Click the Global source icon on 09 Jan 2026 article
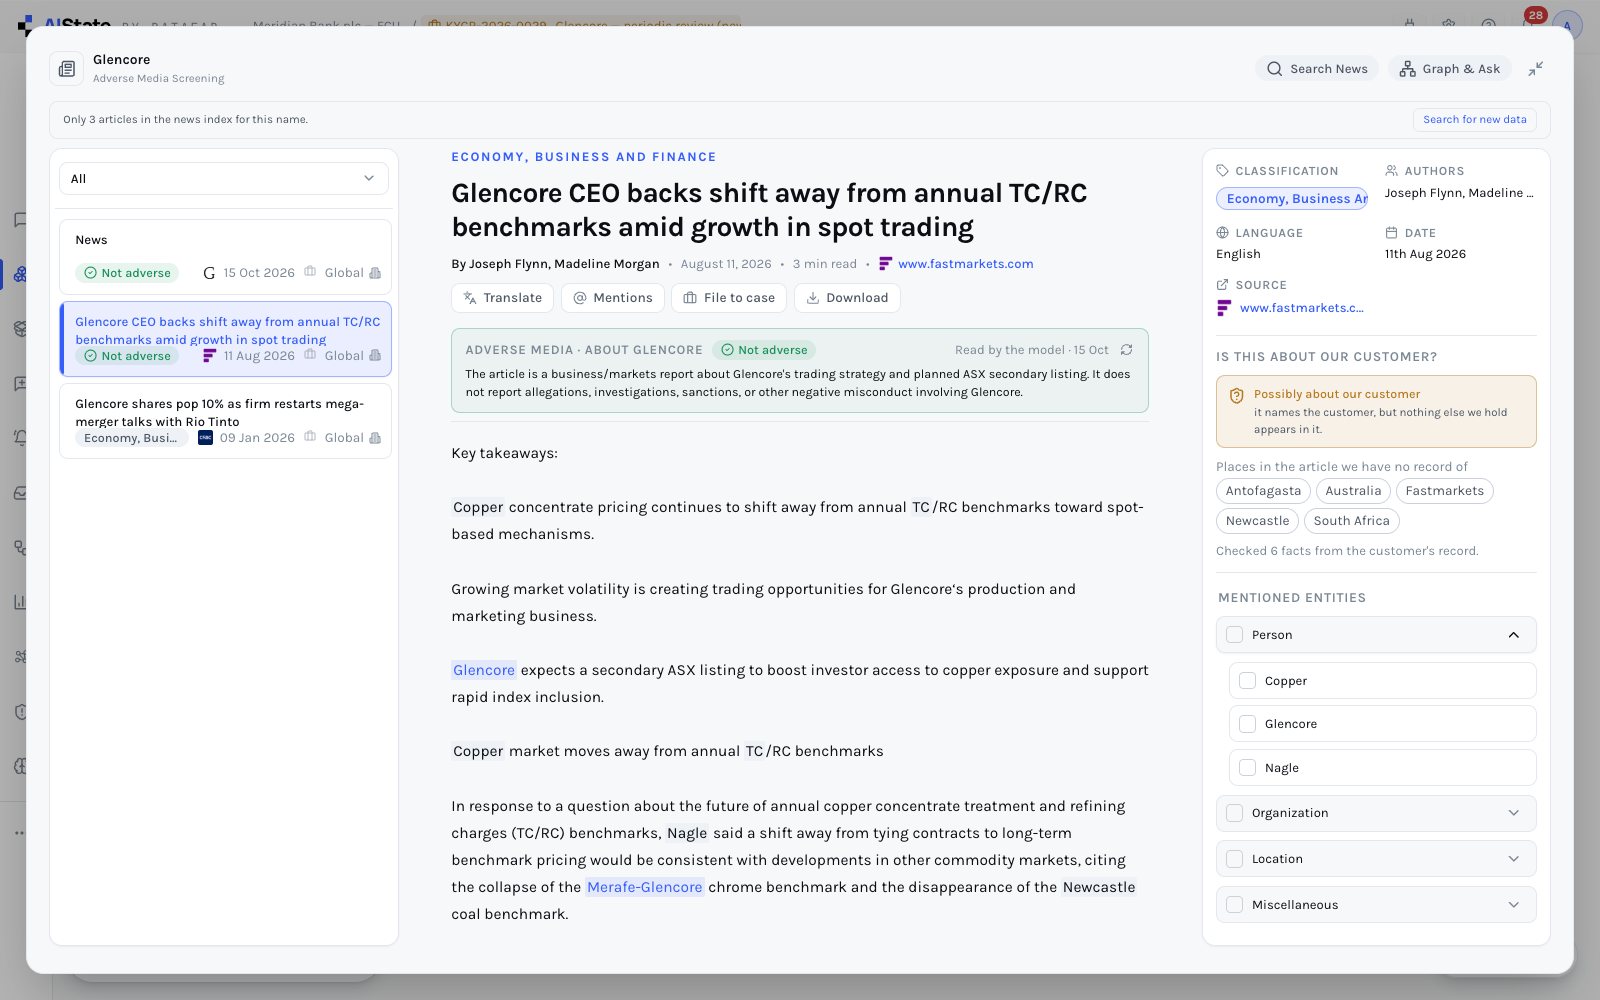This screenshot has width=1600, height=1000. point(375,438)
